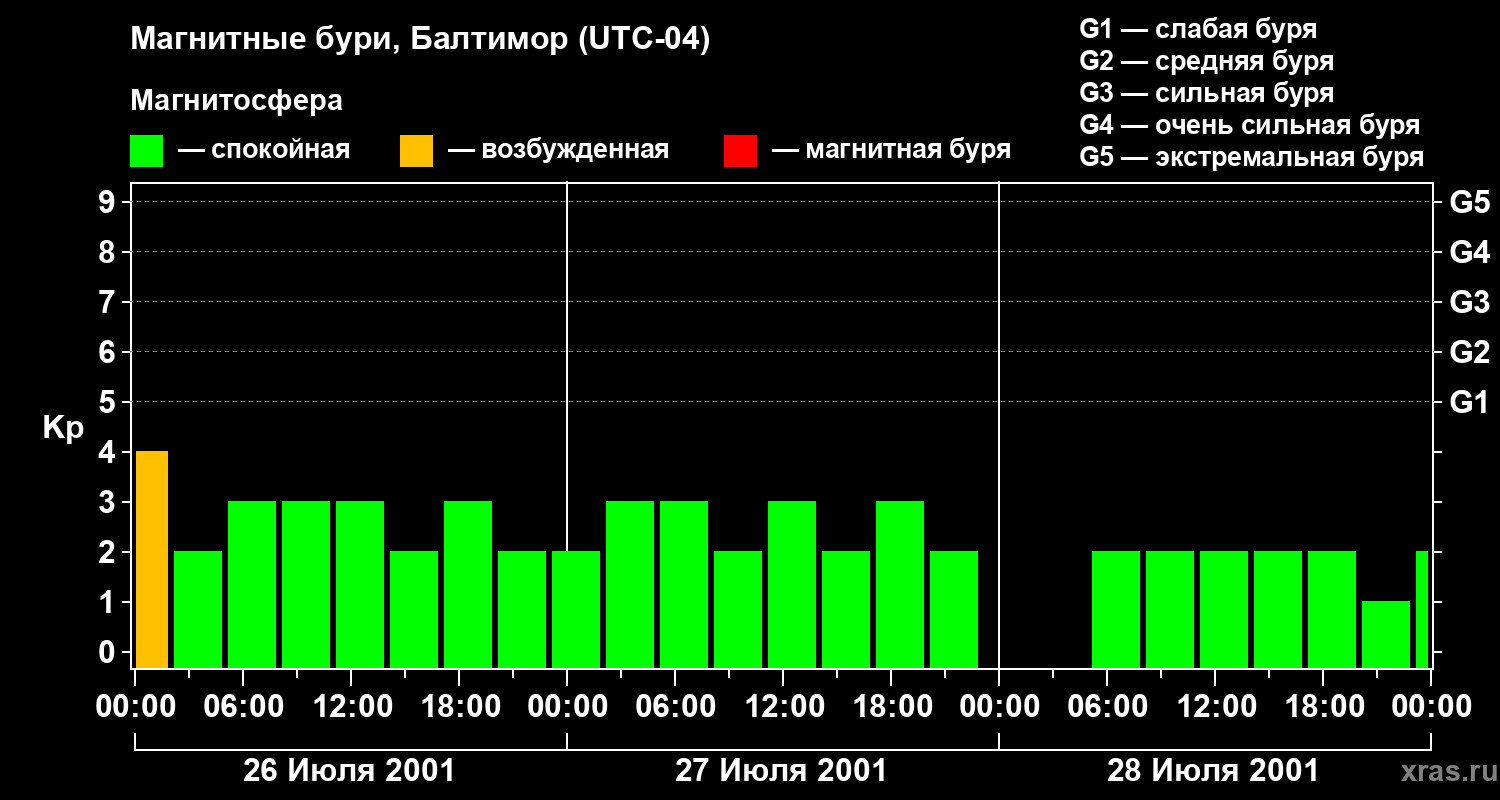Click 'G4 — очень сильная буря' description

(1250, 125)
